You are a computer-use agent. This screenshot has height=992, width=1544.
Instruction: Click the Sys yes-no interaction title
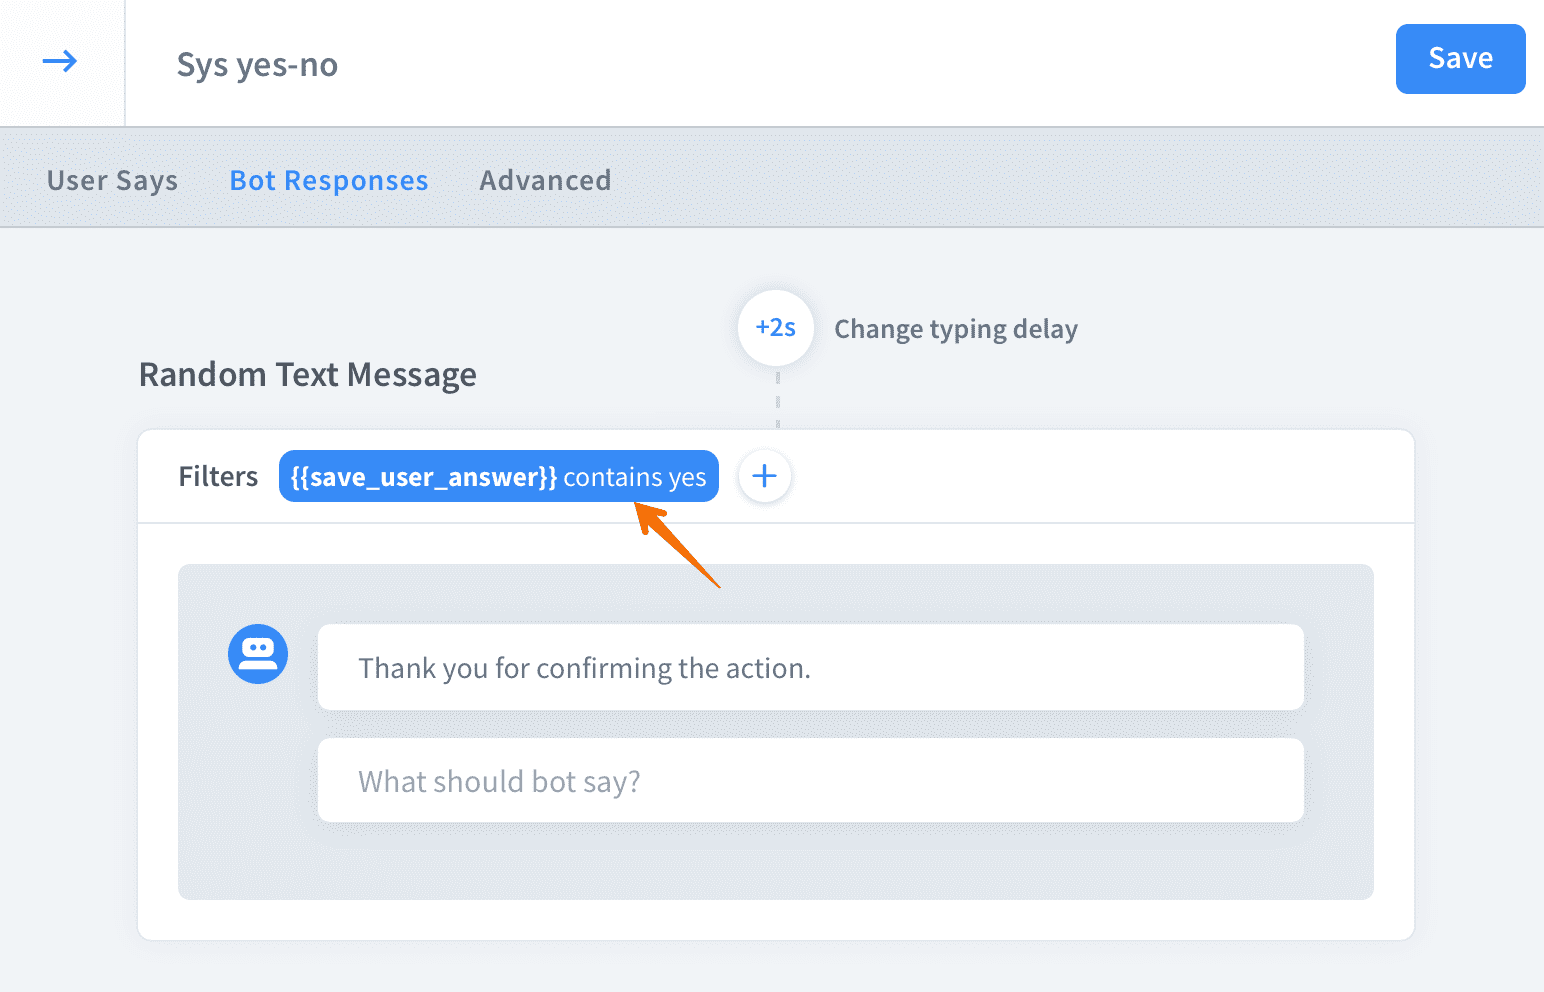point(257,65)
